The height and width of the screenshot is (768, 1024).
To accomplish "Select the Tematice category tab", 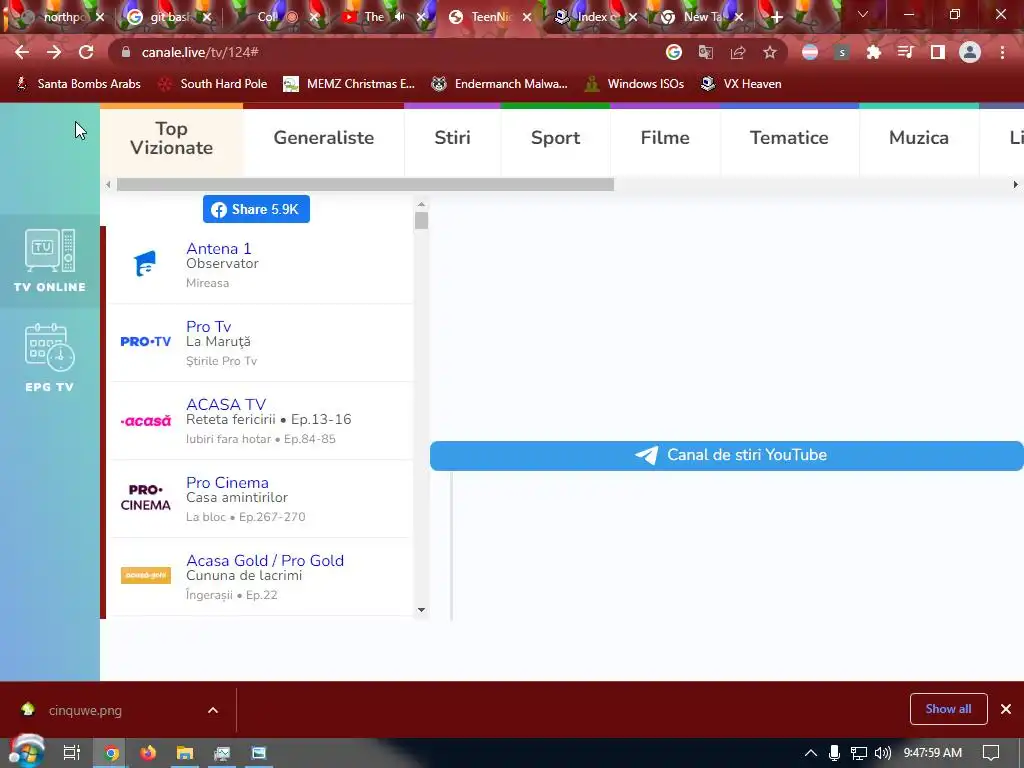I will (789, 138).
